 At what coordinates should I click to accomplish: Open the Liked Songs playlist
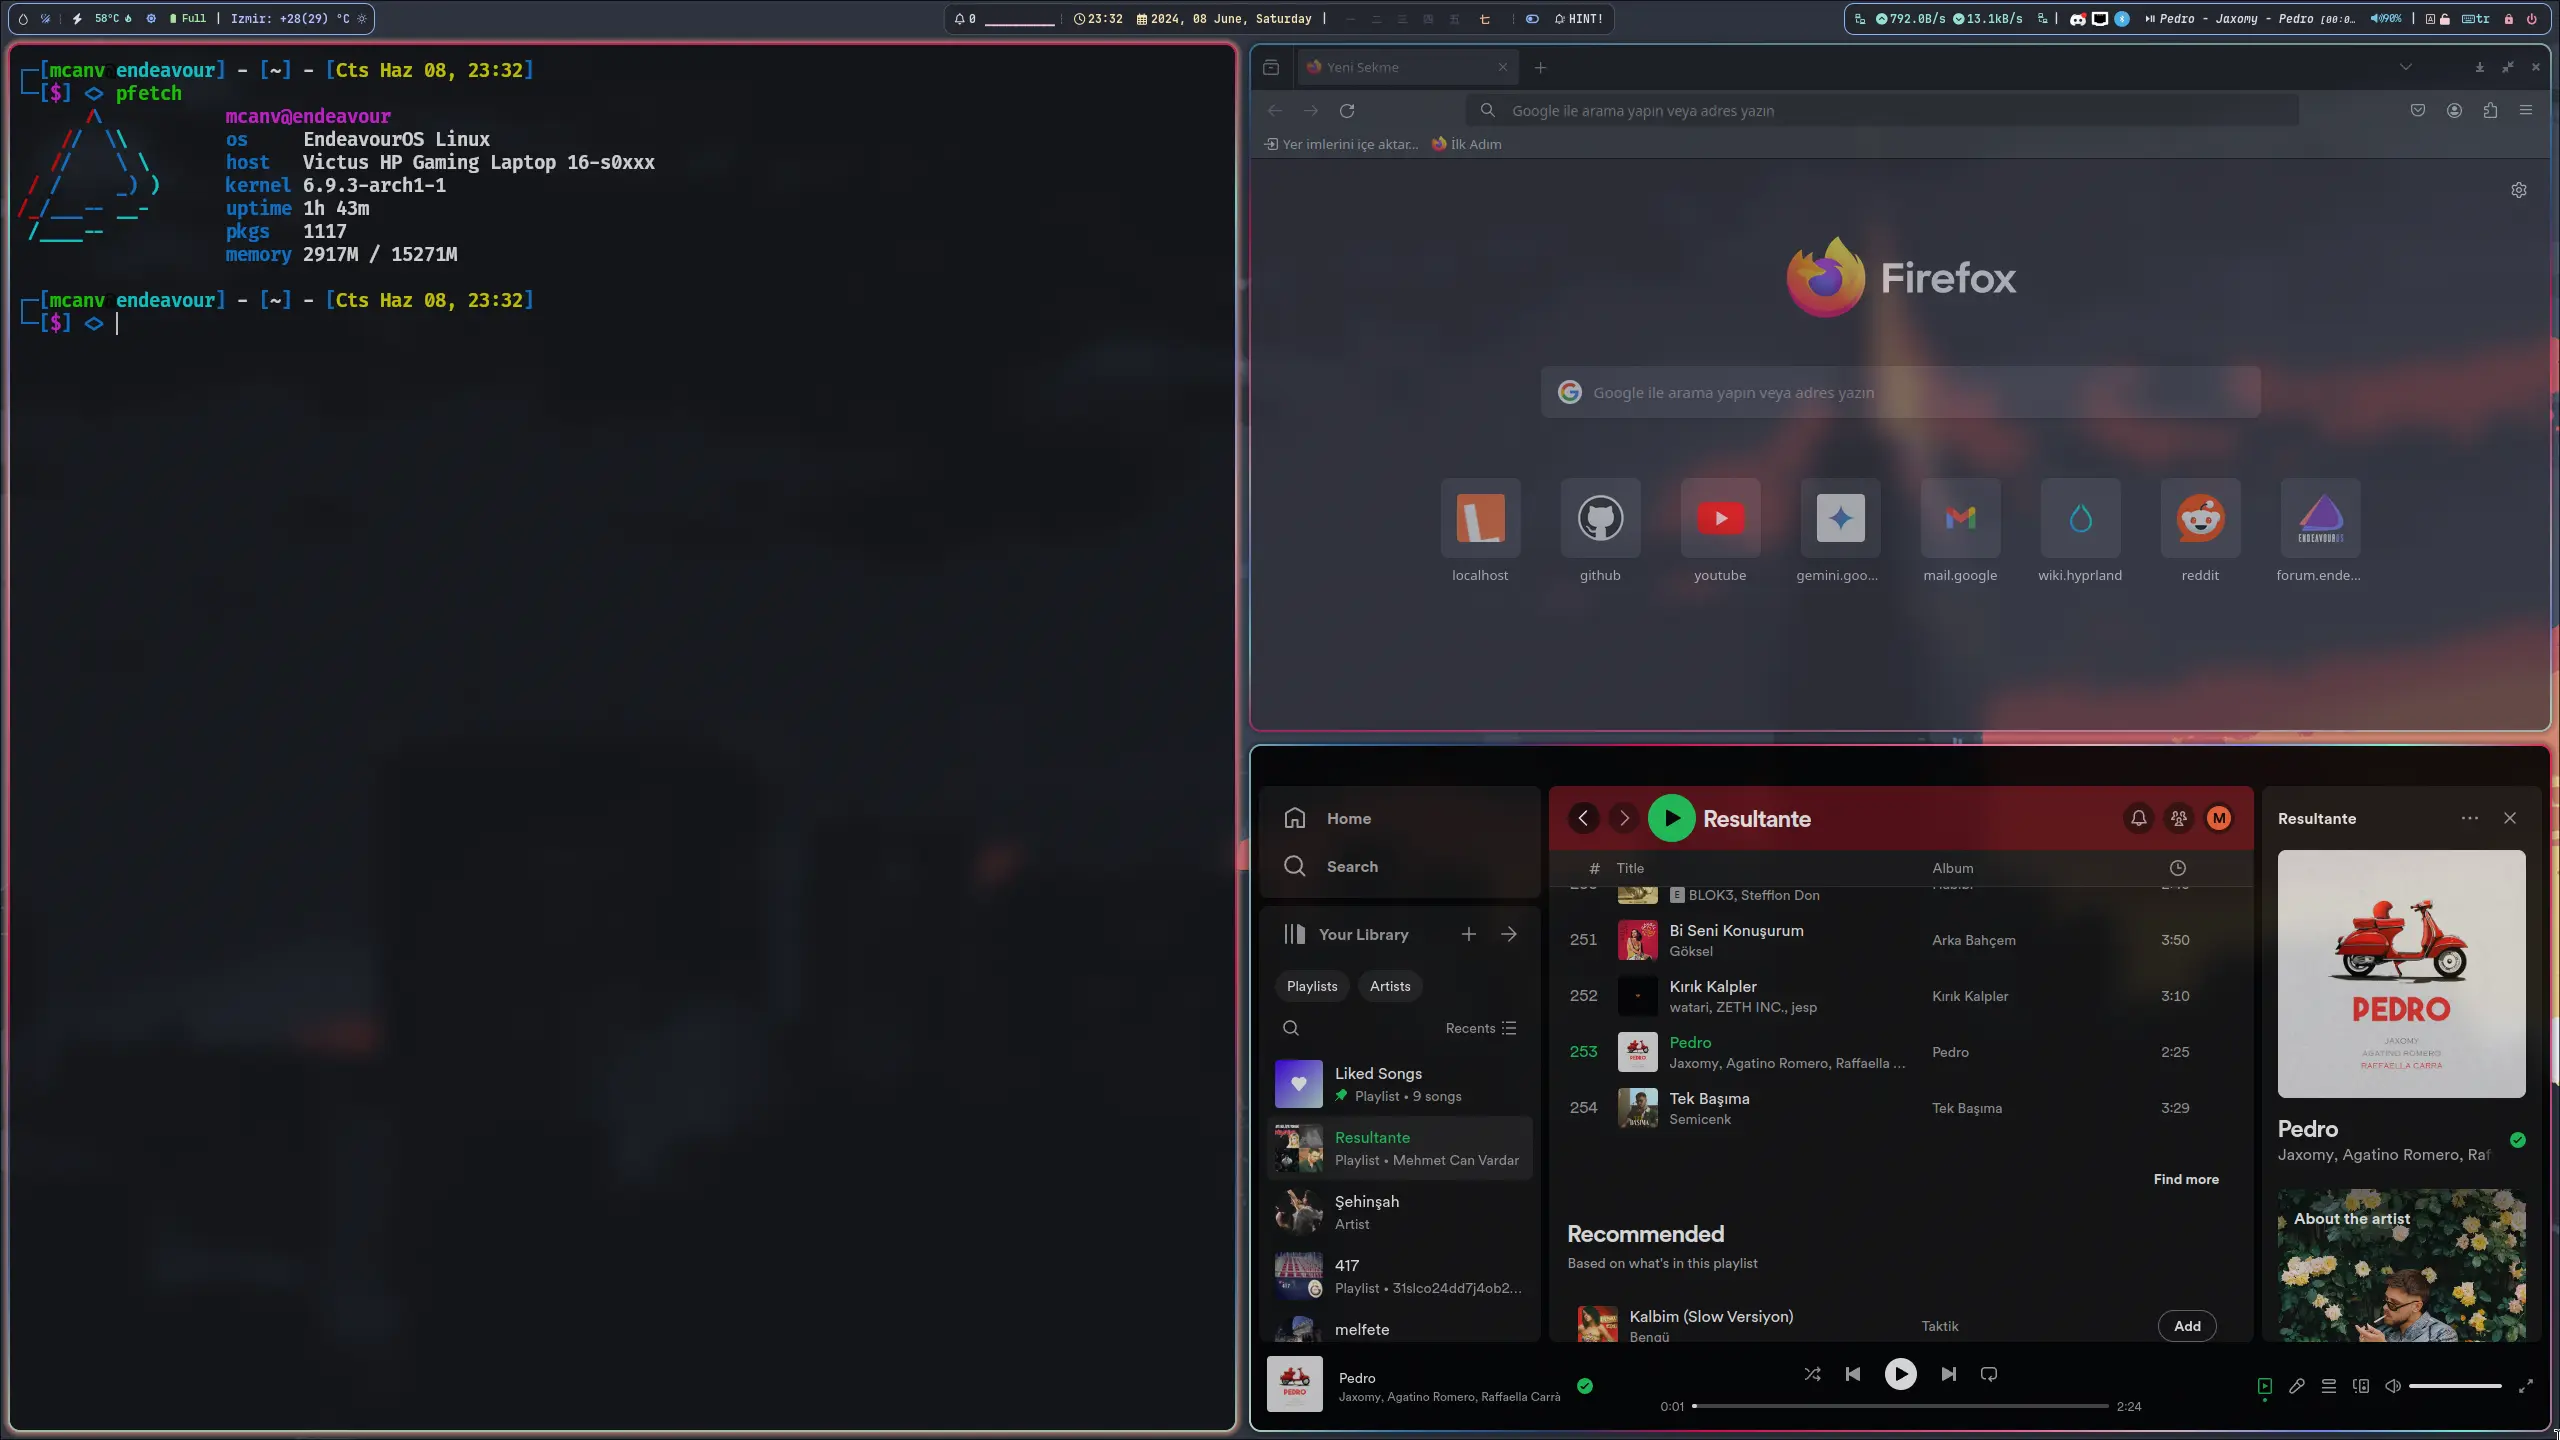pyautogui.click(x=1400, y=1084)
